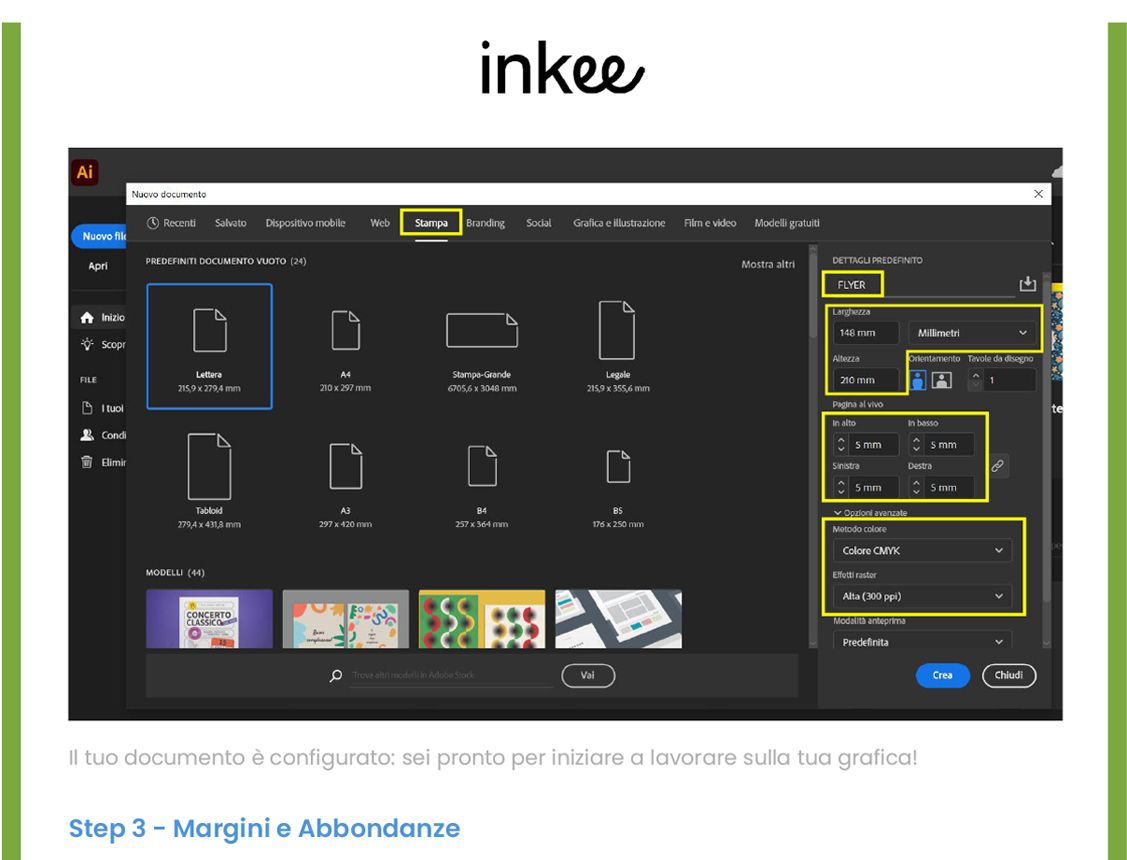Screen dimensions: 1127x860
Task: Choose the Tabloid preset document icon
Action: 209,466
